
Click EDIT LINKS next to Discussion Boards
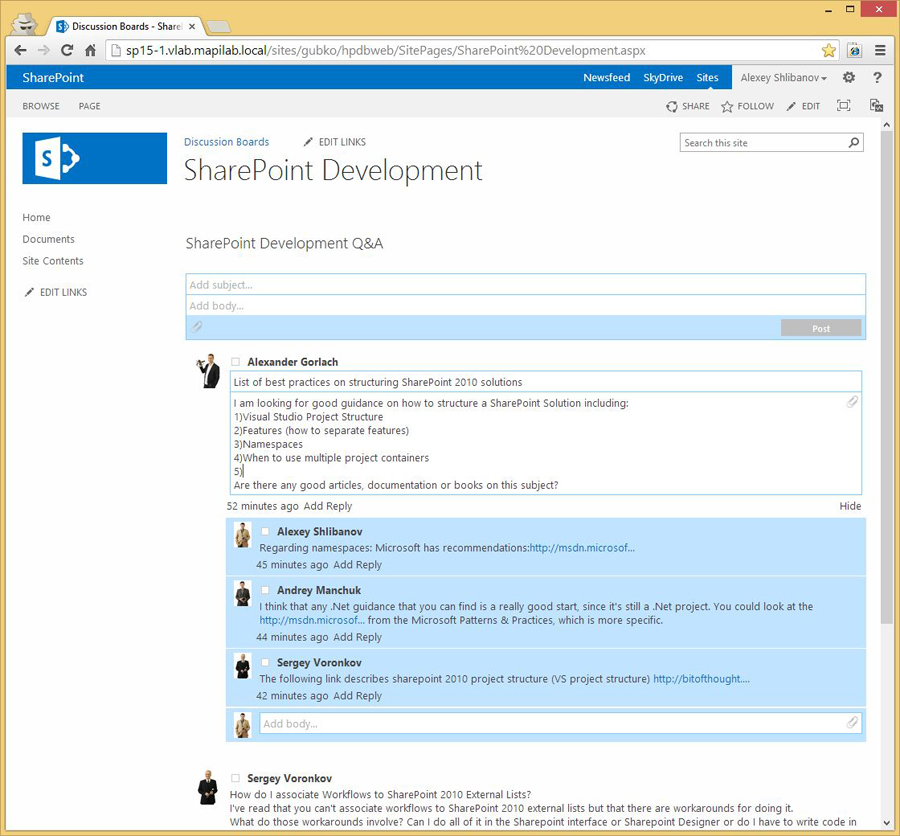[335, 142]
